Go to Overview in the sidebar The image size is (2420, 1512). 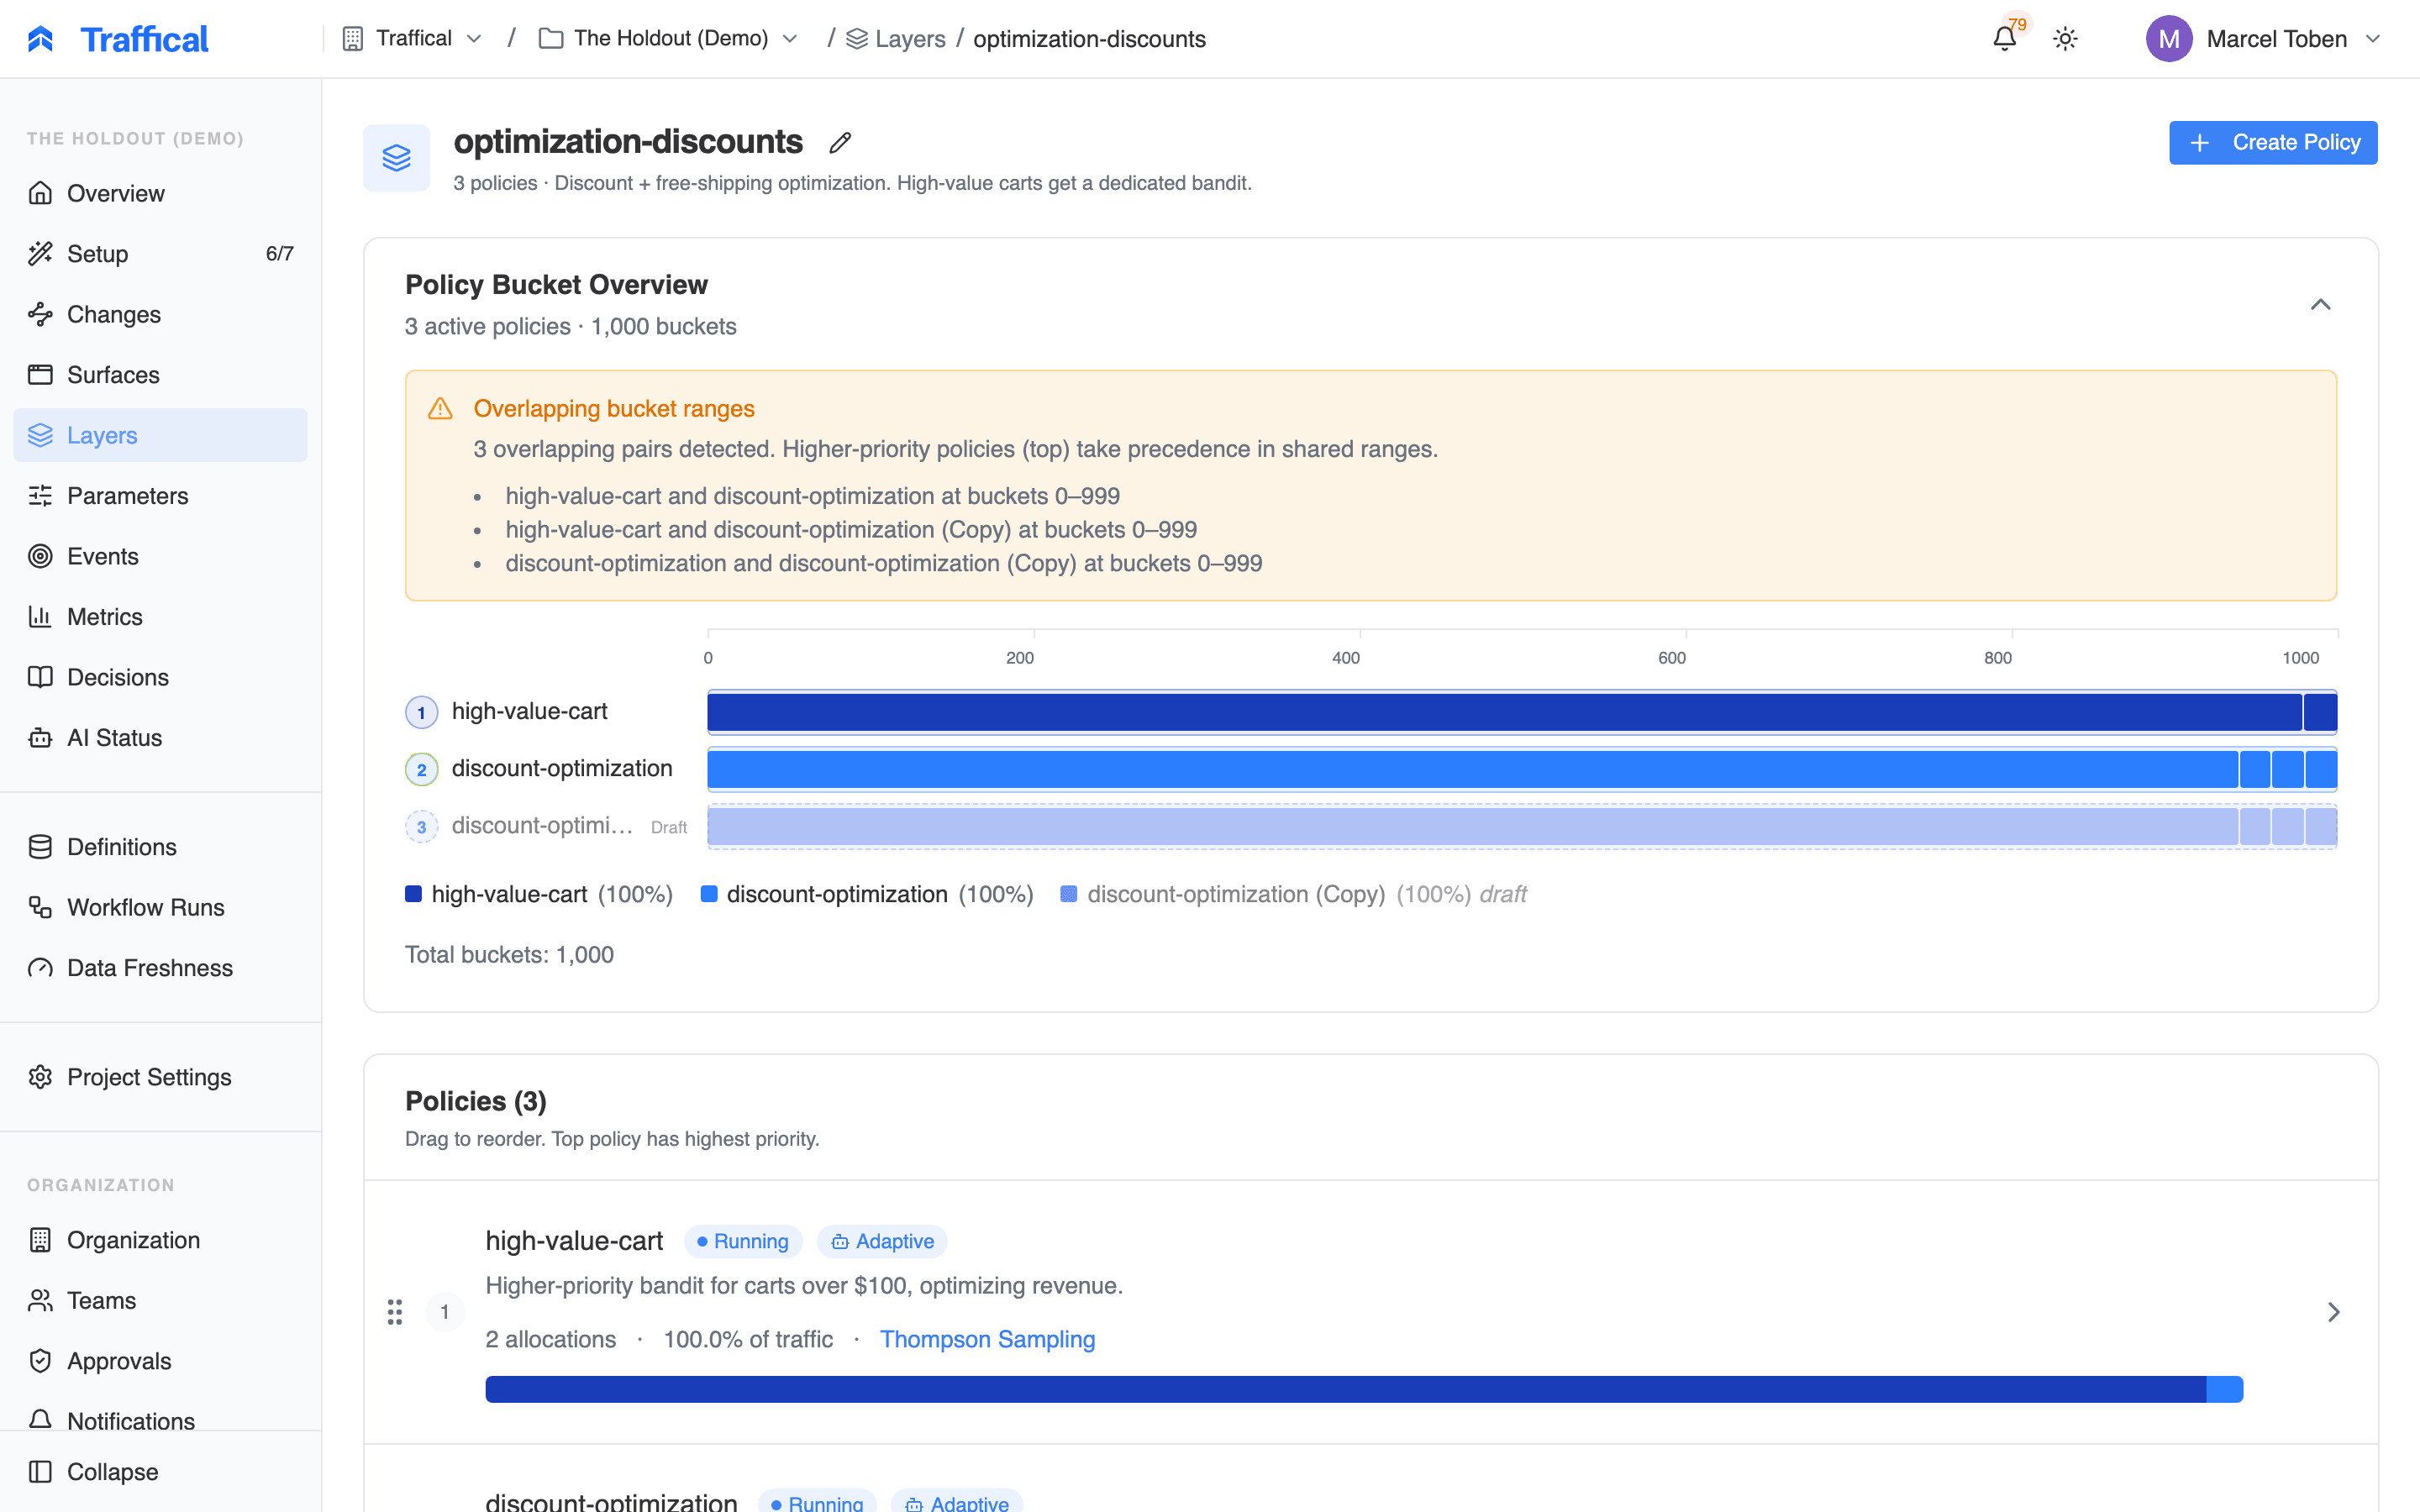click(x=160, y=193)
